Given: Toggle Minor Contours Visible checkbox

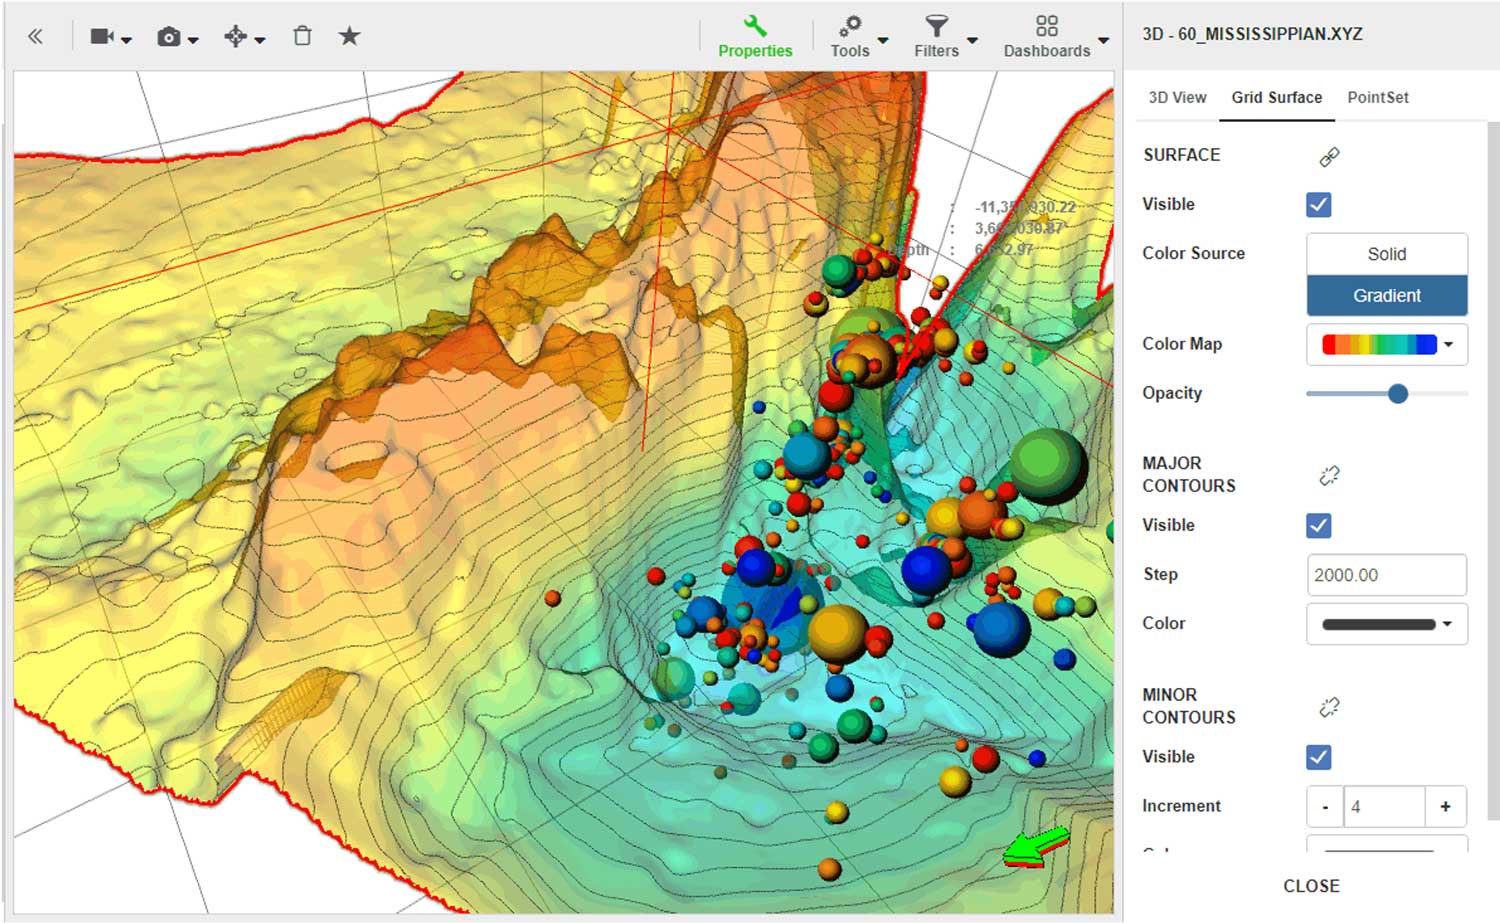Looking at the screenshot, I should [1319, 758].
